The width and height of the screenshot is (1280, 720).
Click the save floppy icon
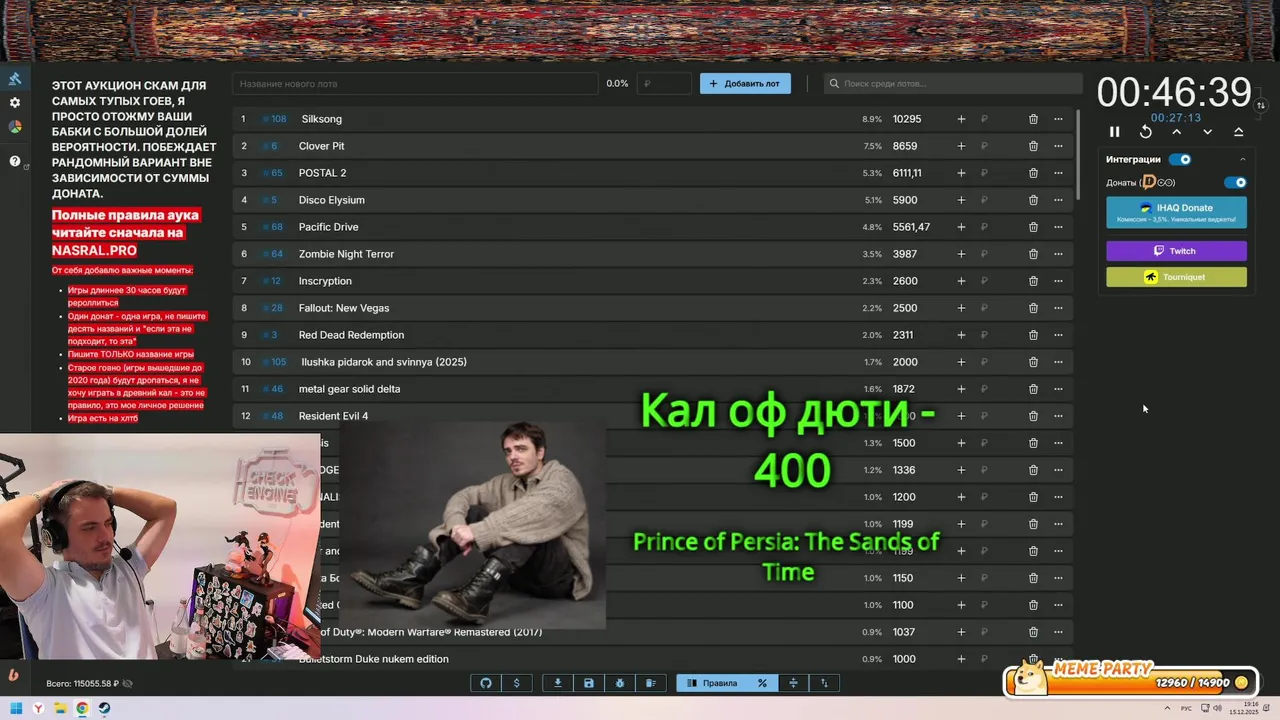[x=589, y=683]
